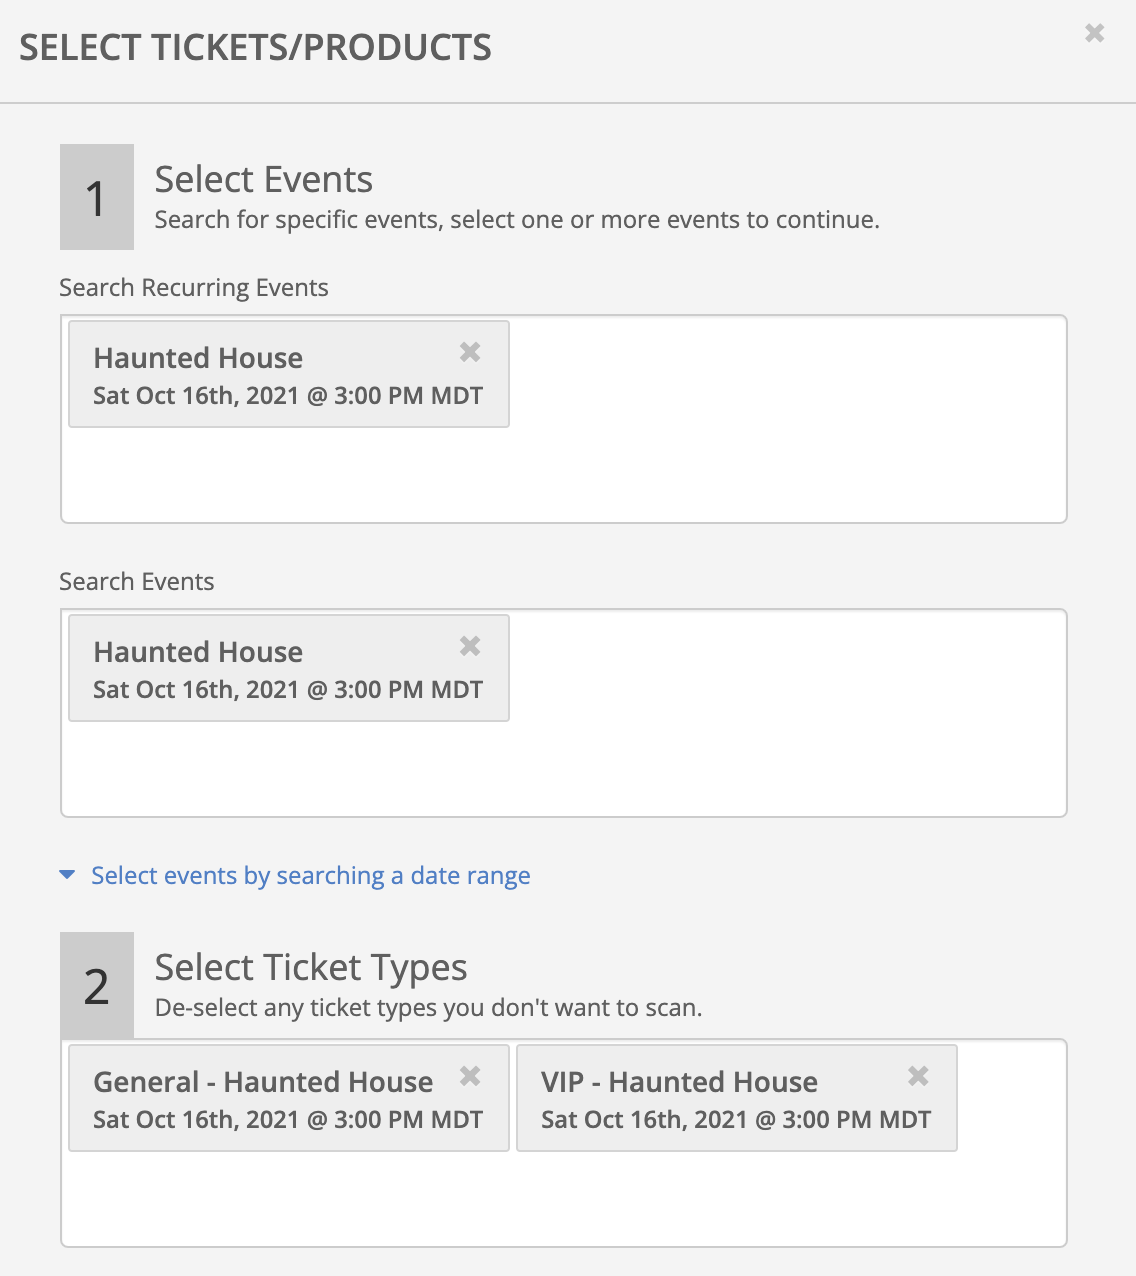This screenshot has width=1136, height=1276.
Task: Close the Select Tickets/Products dialog
Action: coord(1094,33)
